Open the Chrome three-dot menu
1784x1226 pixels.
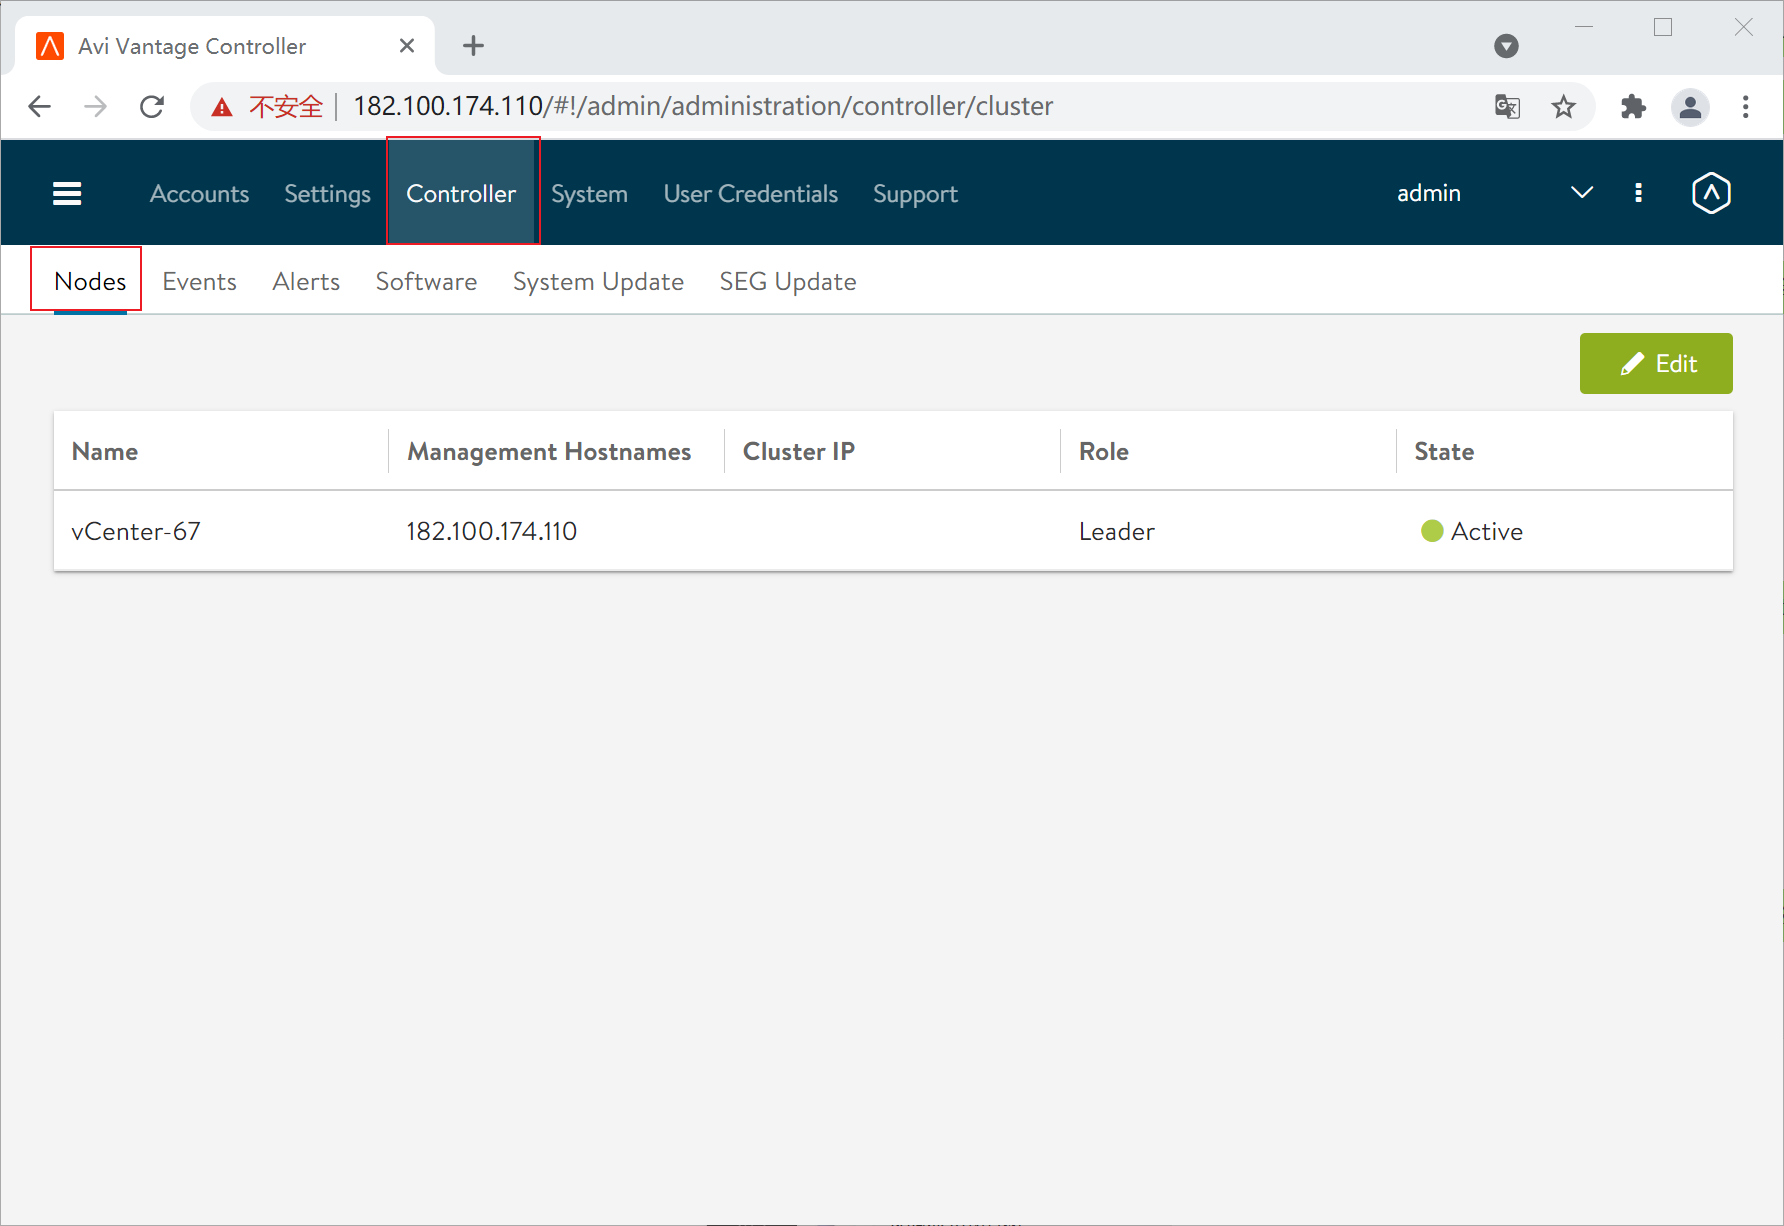click(1745, 106)
